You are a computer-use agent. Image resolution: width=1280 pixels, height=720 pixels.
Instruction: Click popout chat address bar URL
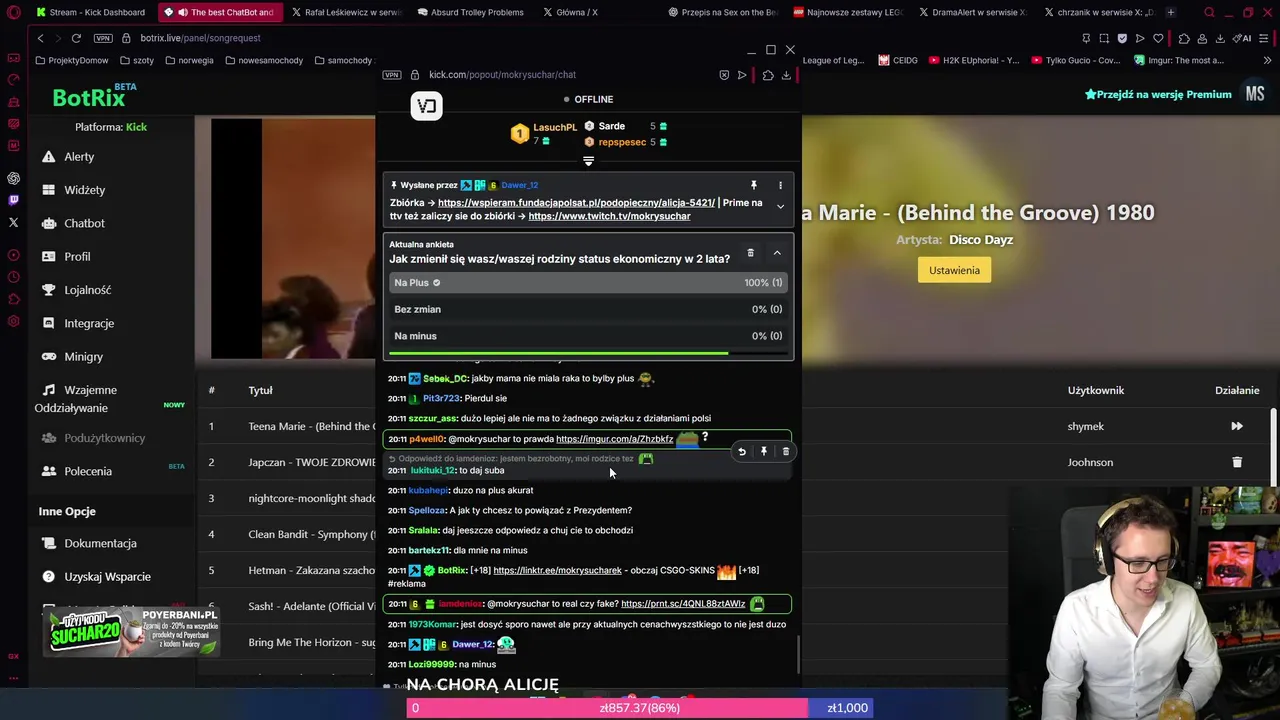[x=502, y=75]
